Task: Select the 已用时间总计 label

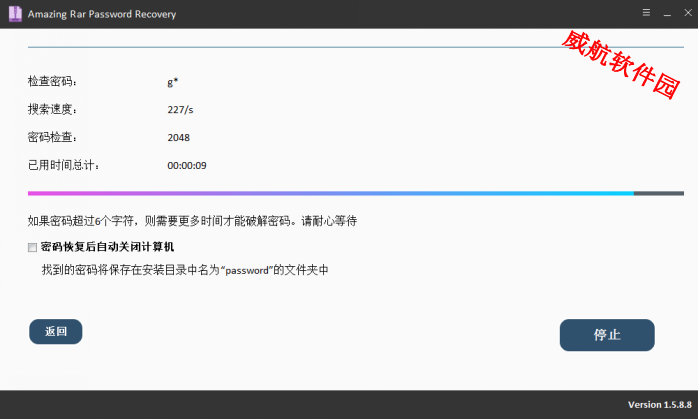Action: 63,165
